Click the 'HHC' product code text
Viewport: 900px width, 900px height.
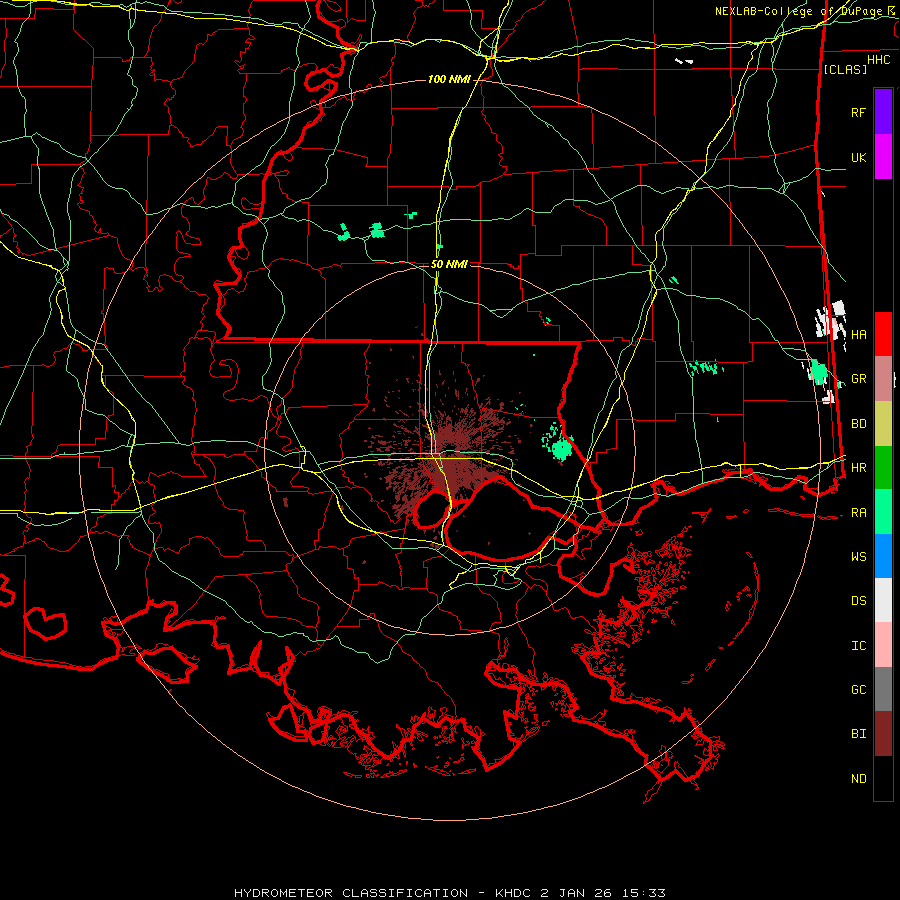click(x=878, y=60)
